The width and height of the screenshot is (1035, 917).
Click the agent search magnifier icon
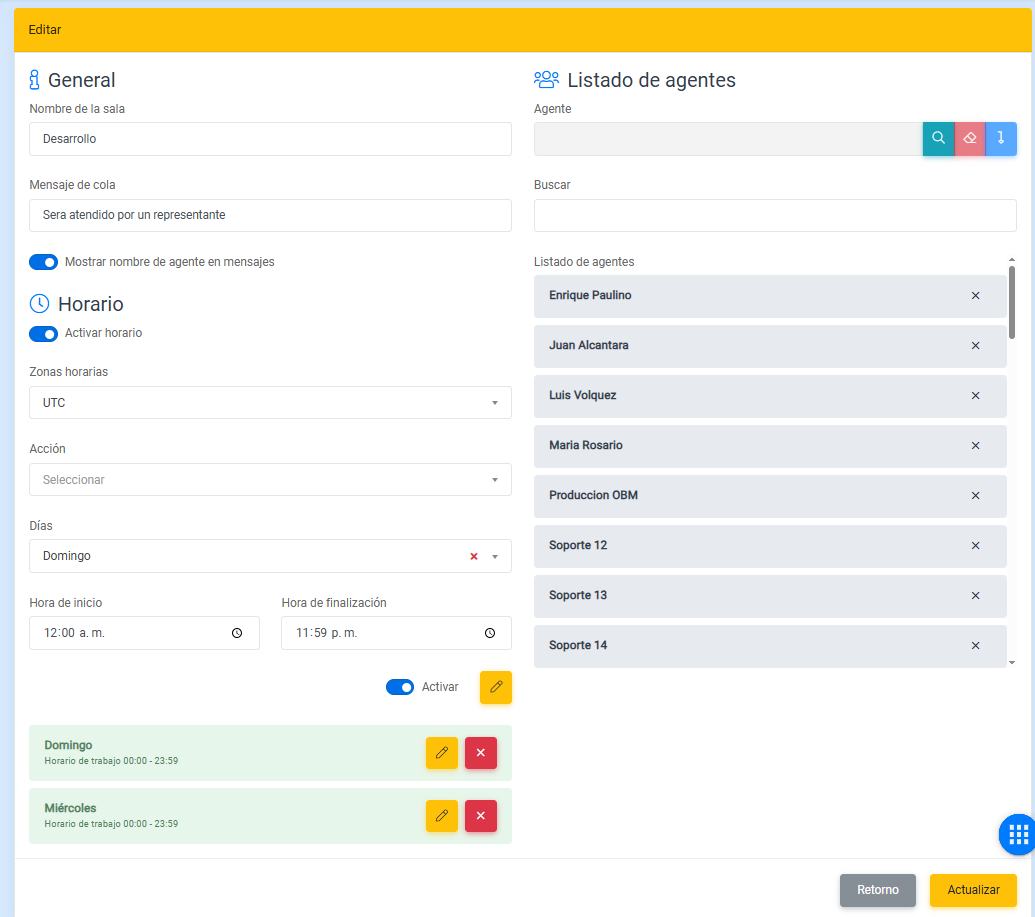pyautogui.click(x=938, y=139)
